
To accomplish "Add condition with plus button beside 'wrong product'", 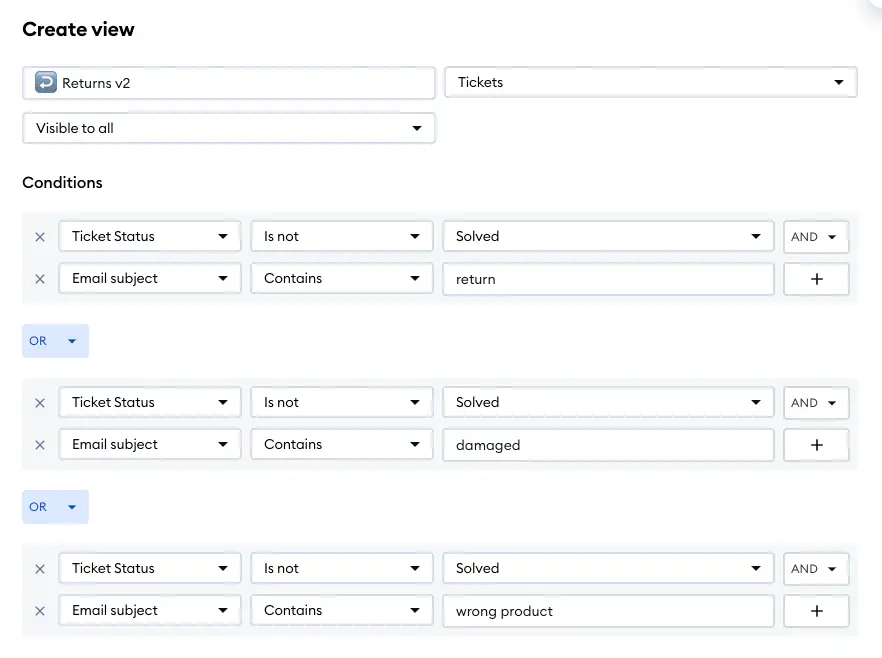I will pyautogui.click(x=816, y=611).
